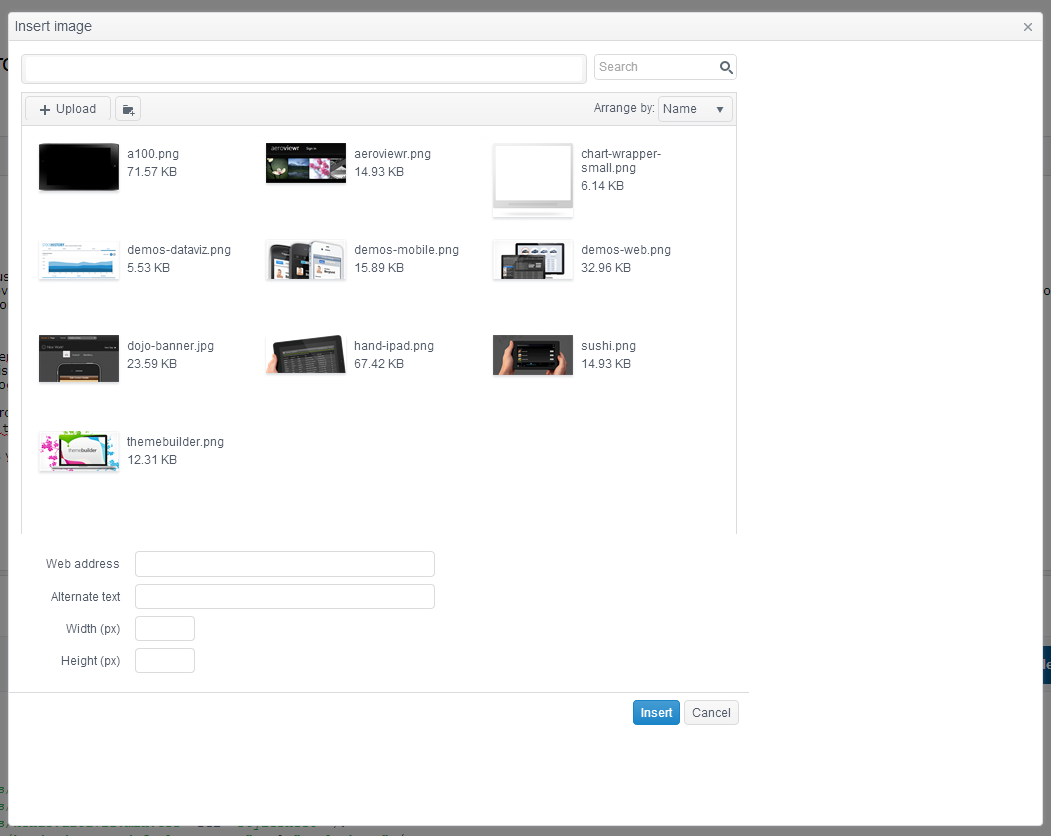Viewport: 1051px width, 836px height.
Task: Select the demos-mobile.png thumbnail
Action: 306,259
